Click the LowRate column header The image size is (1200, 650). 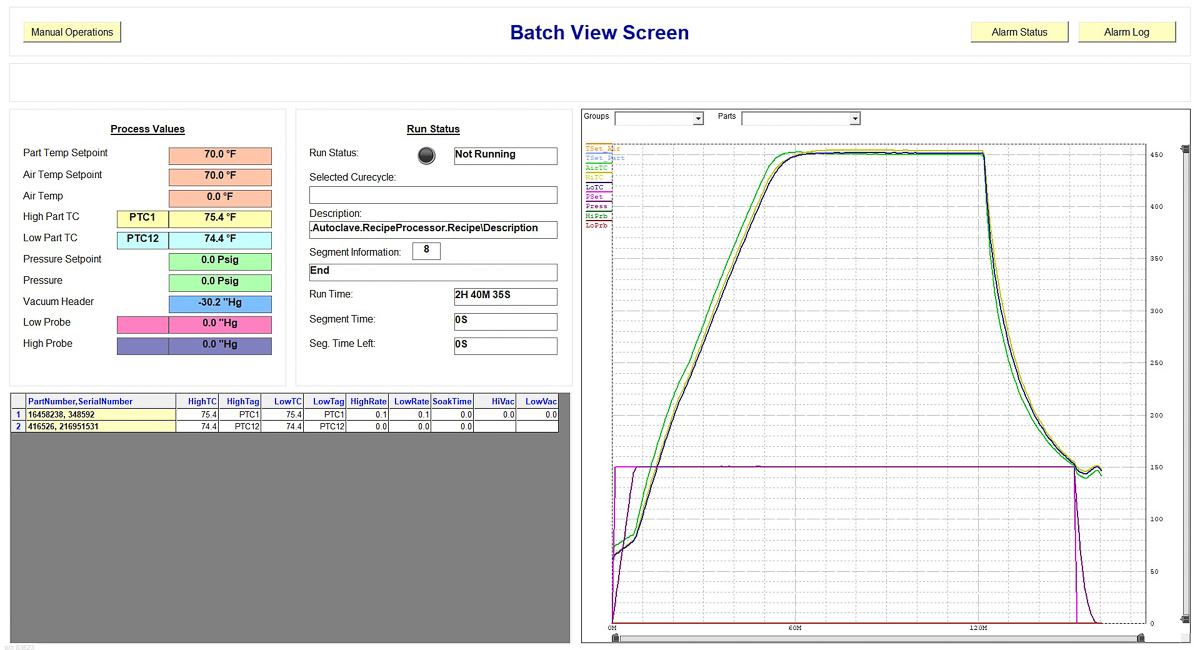(x=410, y=401)
